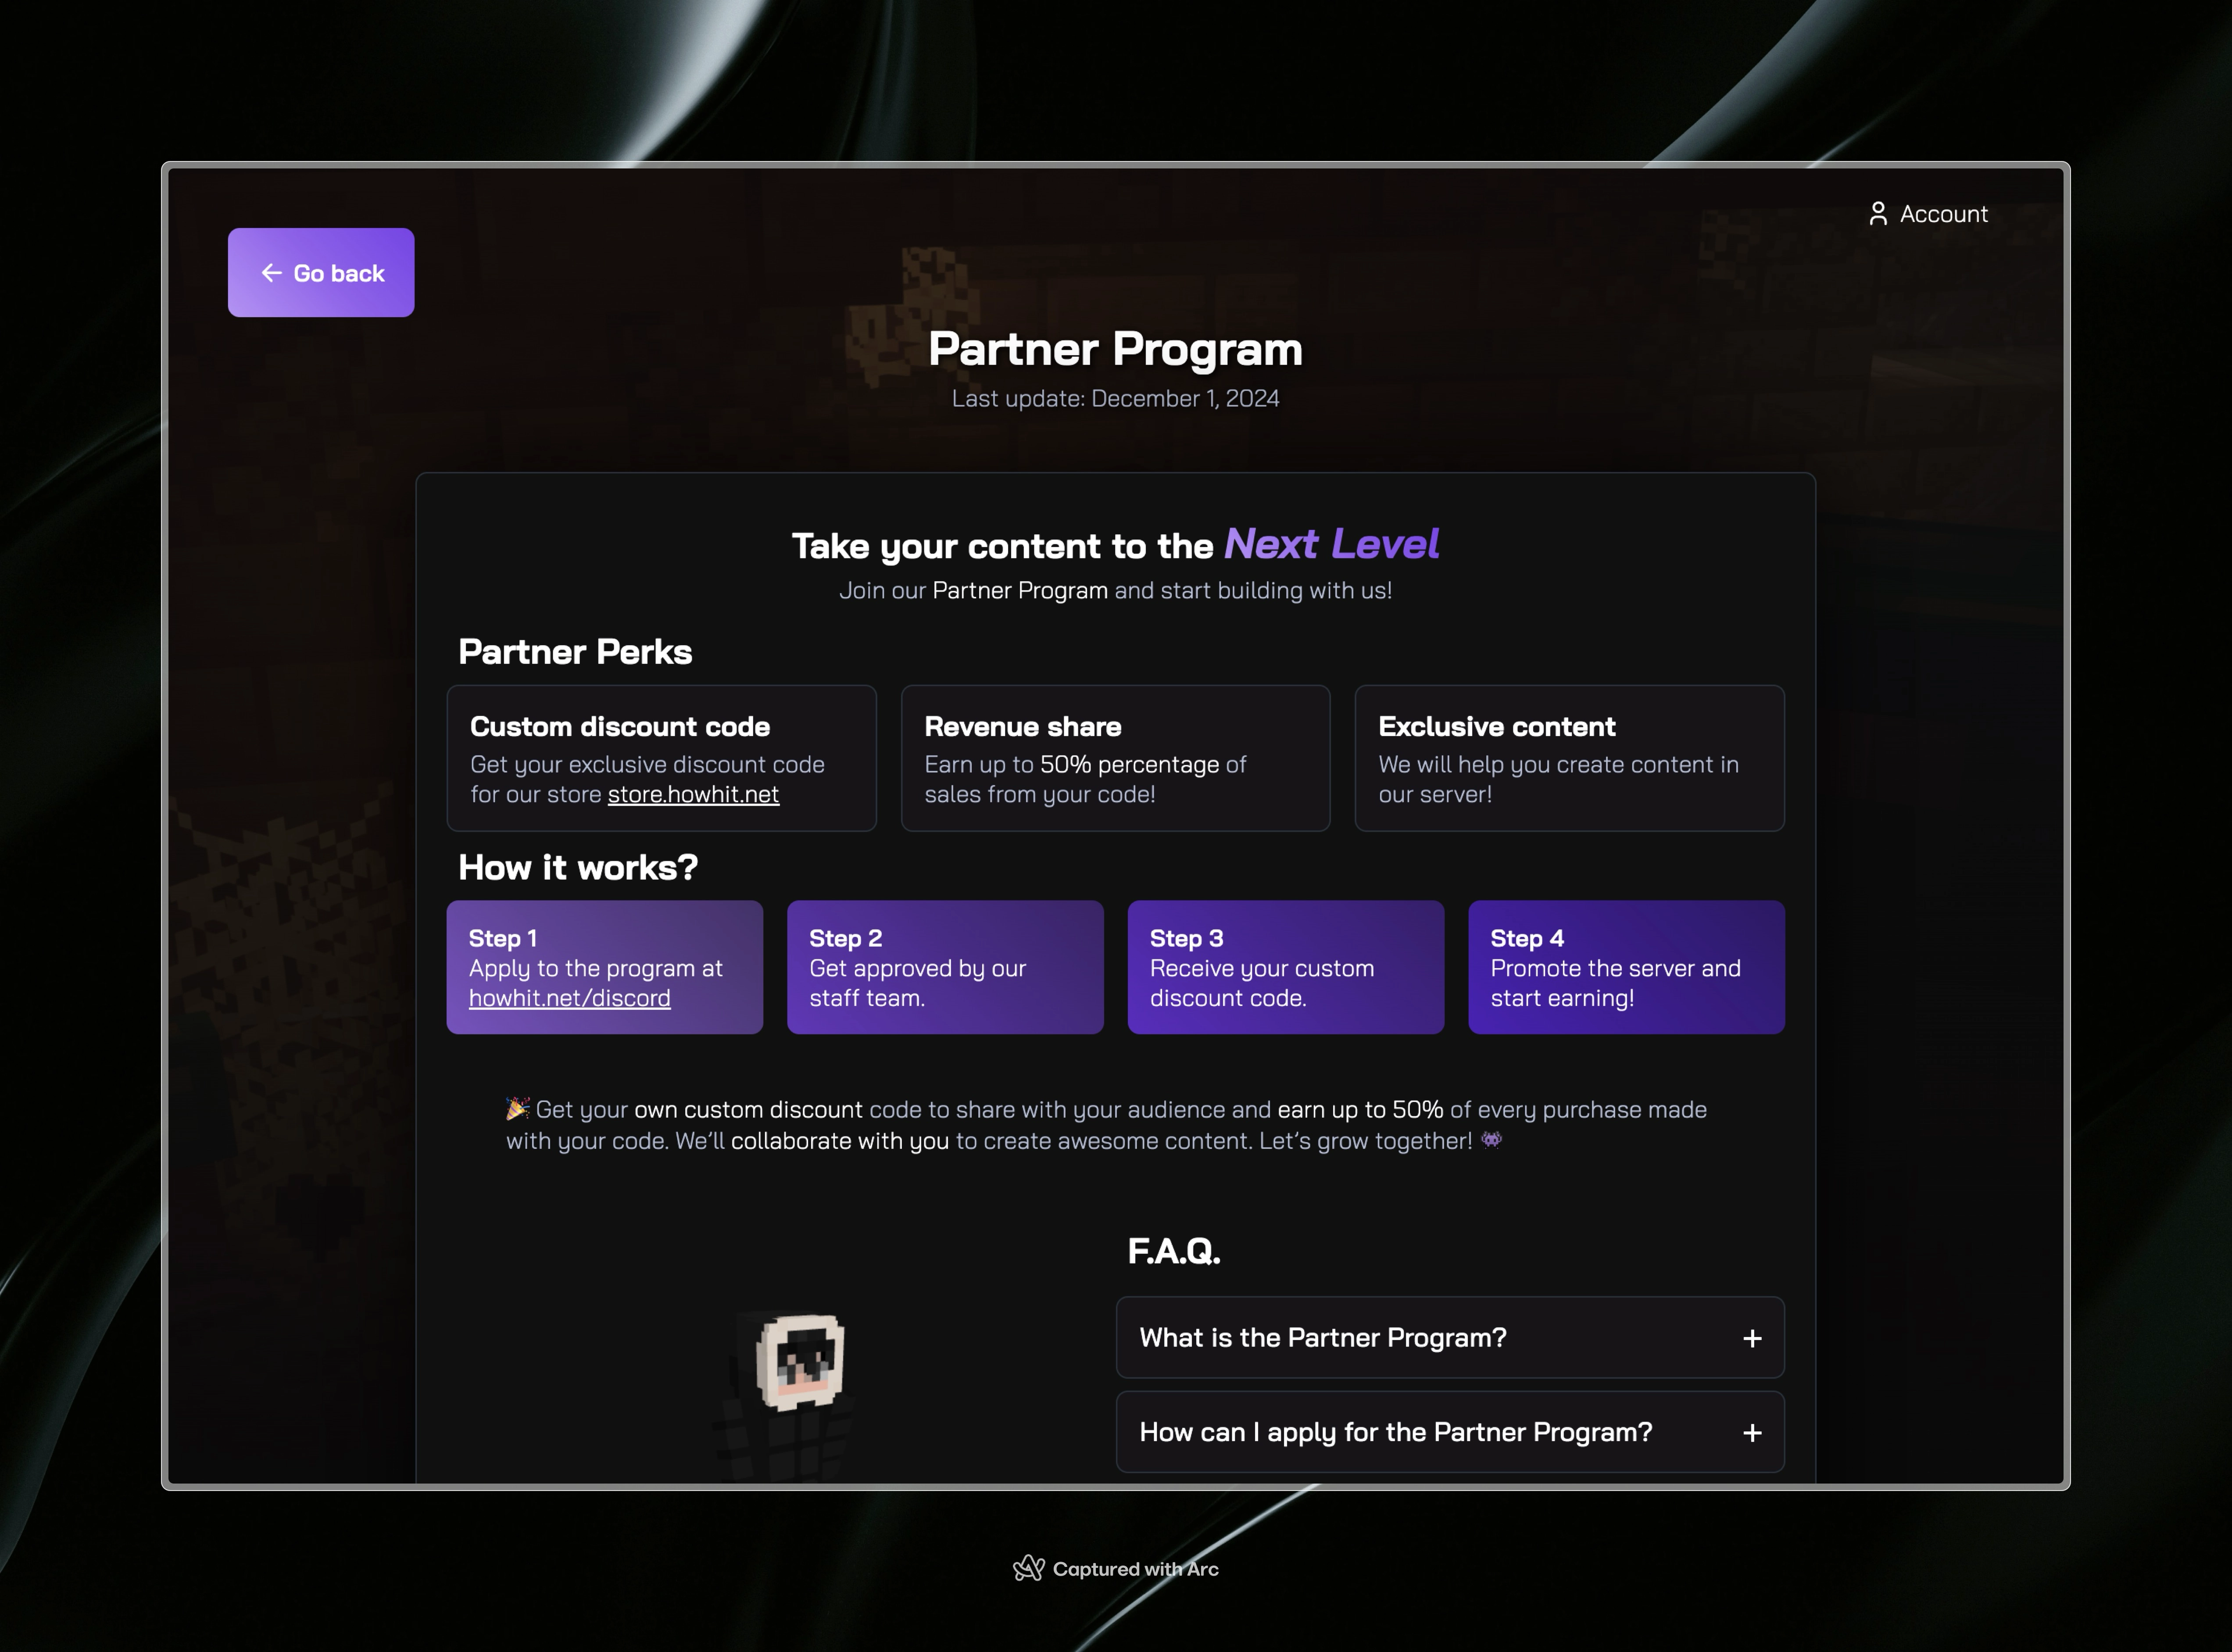
Task: Expand the 'What is the Partner Program?' FAQ
Action: click(x=1449, y=1337)
